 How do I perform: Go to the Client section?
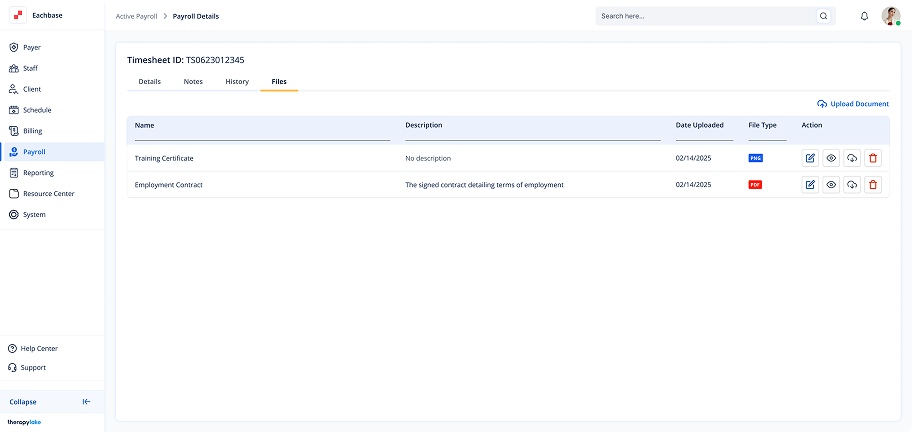point(52,90)
